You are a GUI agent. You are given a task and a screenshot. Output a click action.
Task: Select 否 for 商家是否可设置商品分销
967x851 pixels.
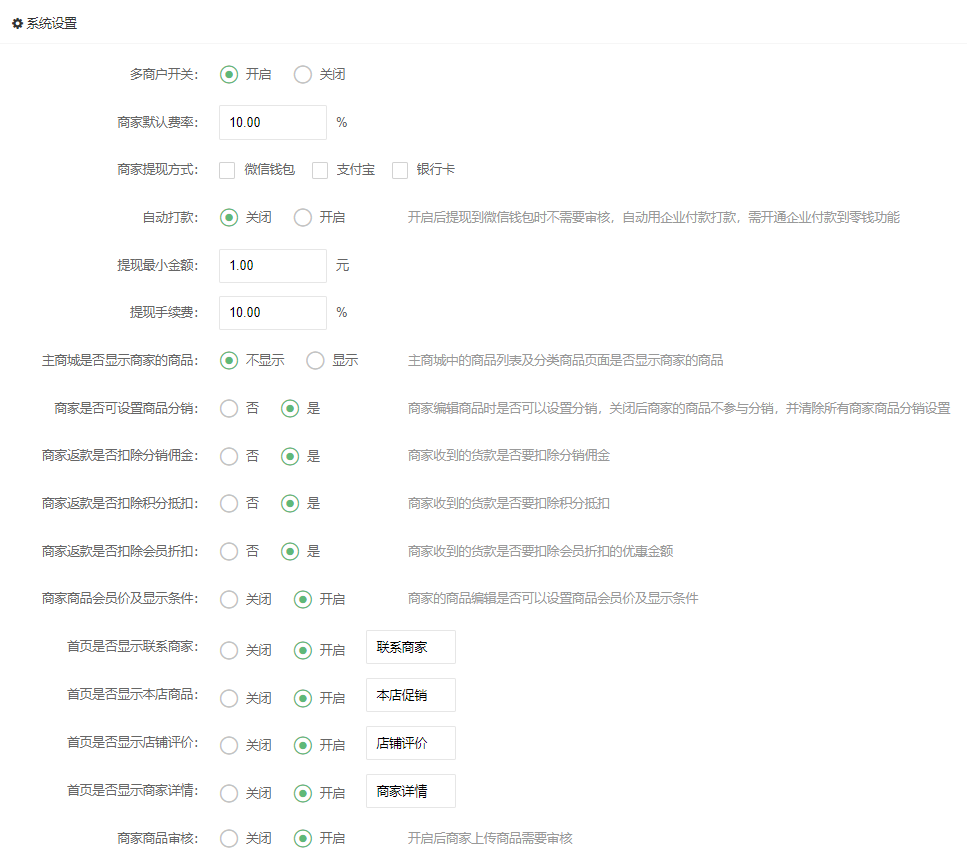pos(229,408)
